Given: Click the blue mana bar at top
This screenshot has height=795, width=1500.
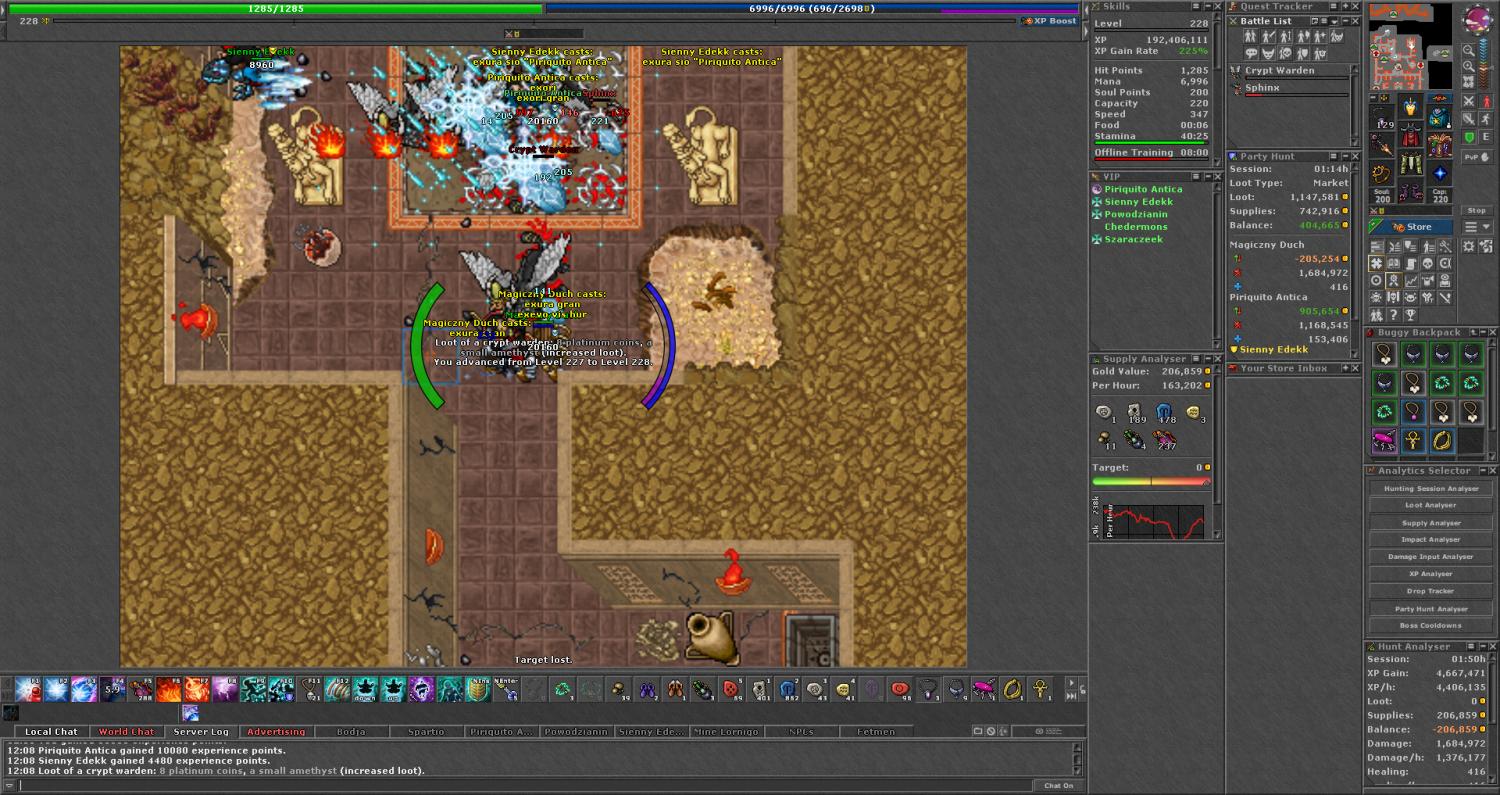Looking at the screenshot, I should tap(813, 8).
